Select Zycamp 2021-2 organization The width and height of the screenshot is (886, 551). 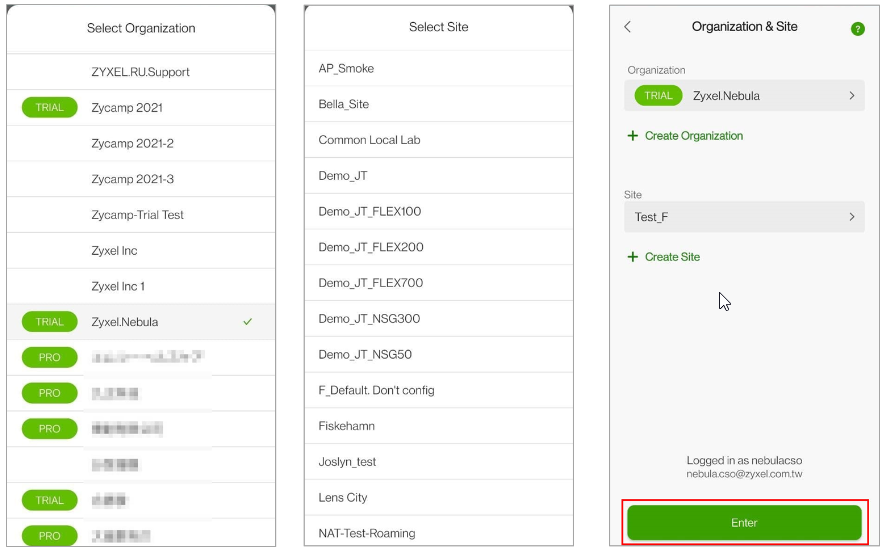(132, 144)
